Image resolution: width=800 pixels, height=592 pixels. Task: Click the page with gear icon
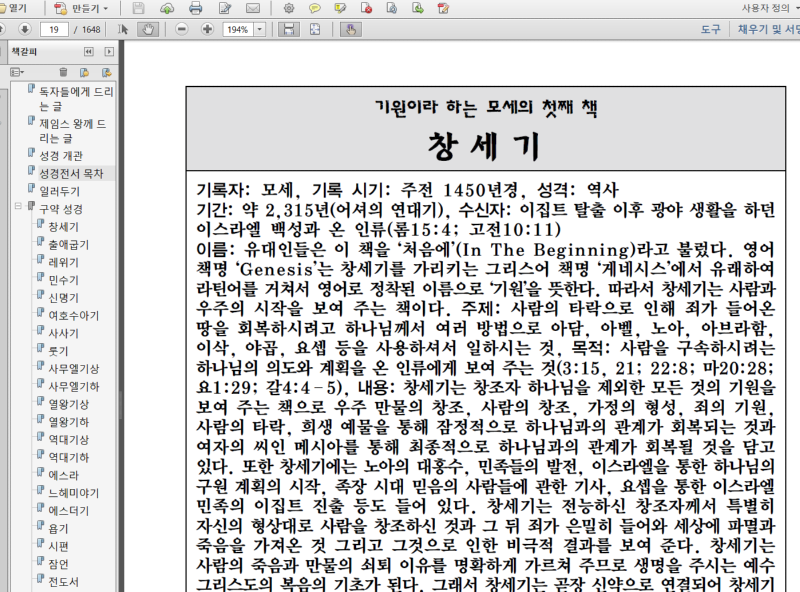pyautogui.click(x=392, y=8)
